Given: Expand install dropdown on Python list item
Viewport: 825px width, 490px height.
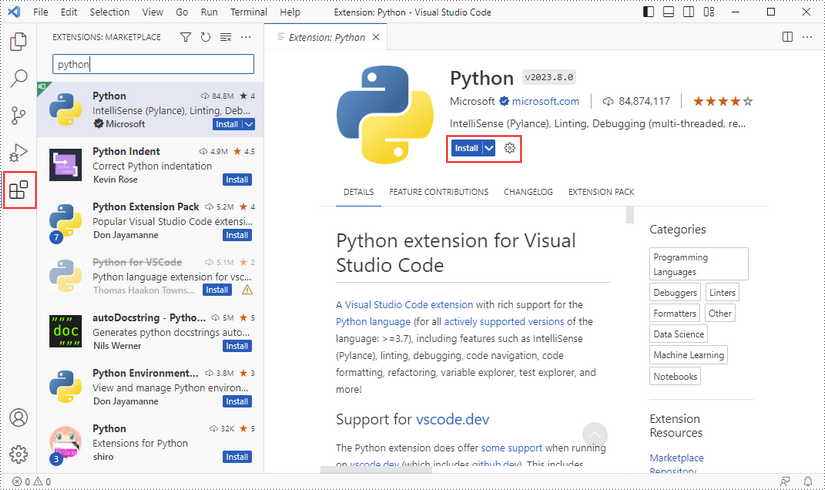Looking at the screenshot, I should tap(249, 124).
